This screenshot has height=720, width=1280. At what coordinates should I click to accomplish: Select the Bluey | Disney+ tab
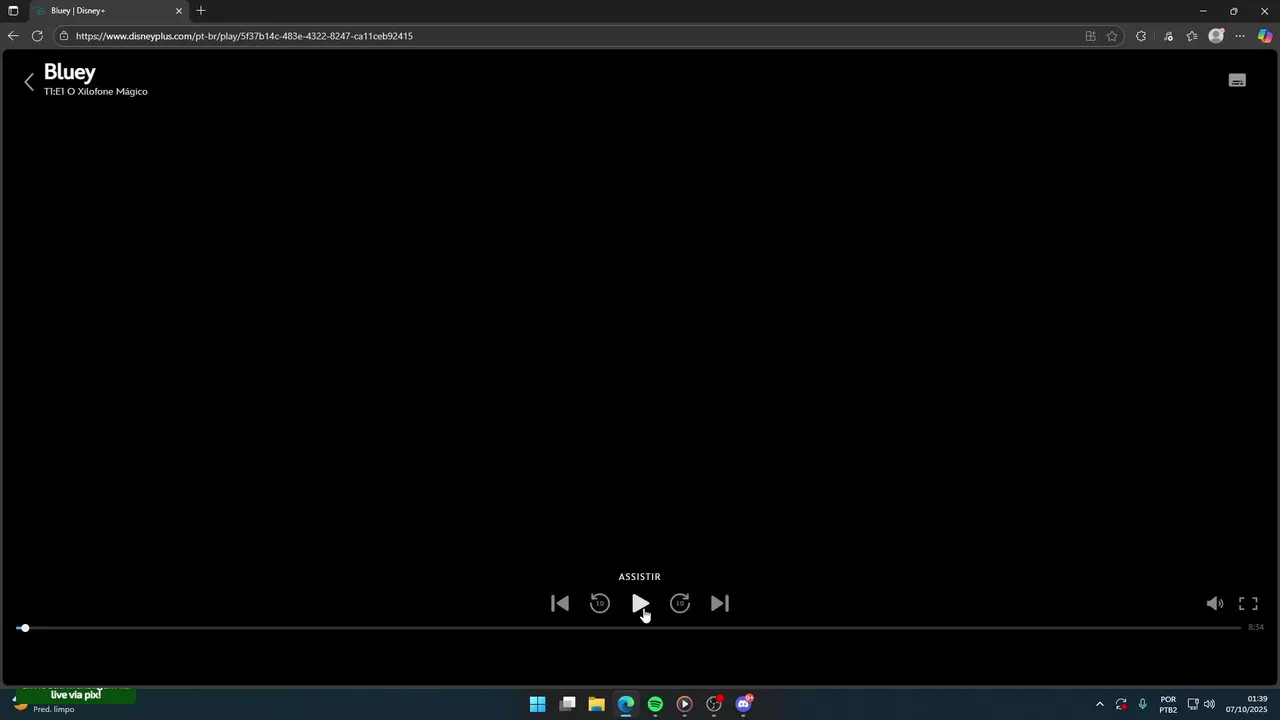[106, 11]
